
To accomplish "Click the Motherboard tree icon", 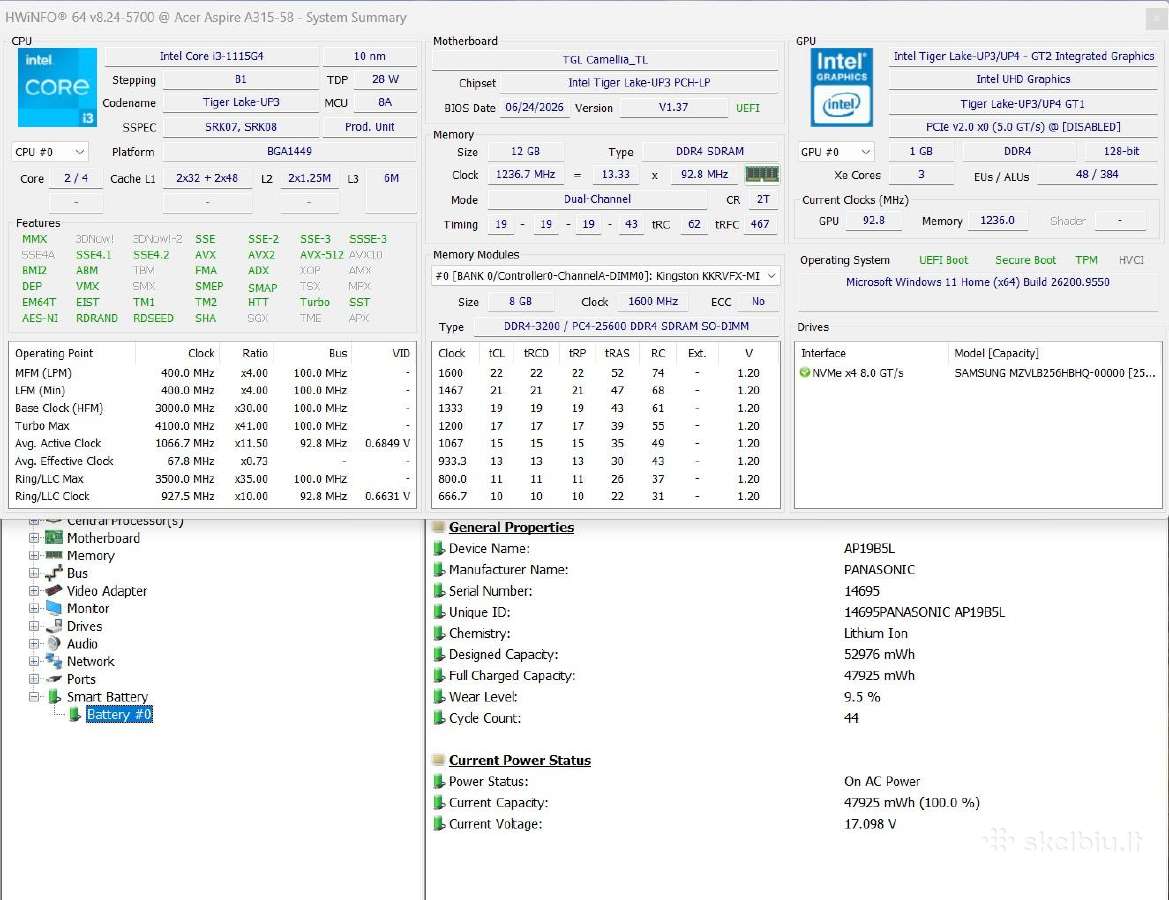I will tap(54, 538).
